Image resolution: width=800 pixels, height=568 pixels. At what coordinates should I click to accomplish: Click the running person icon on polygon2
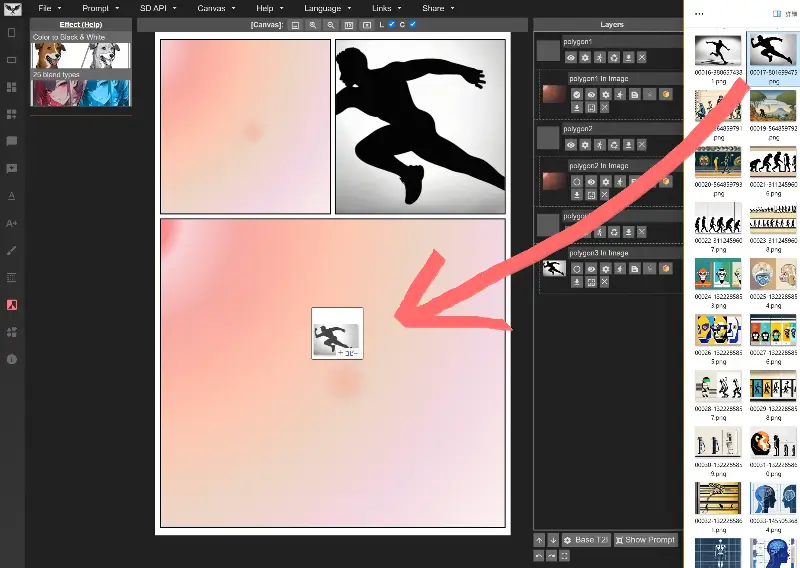click(599, 144)
